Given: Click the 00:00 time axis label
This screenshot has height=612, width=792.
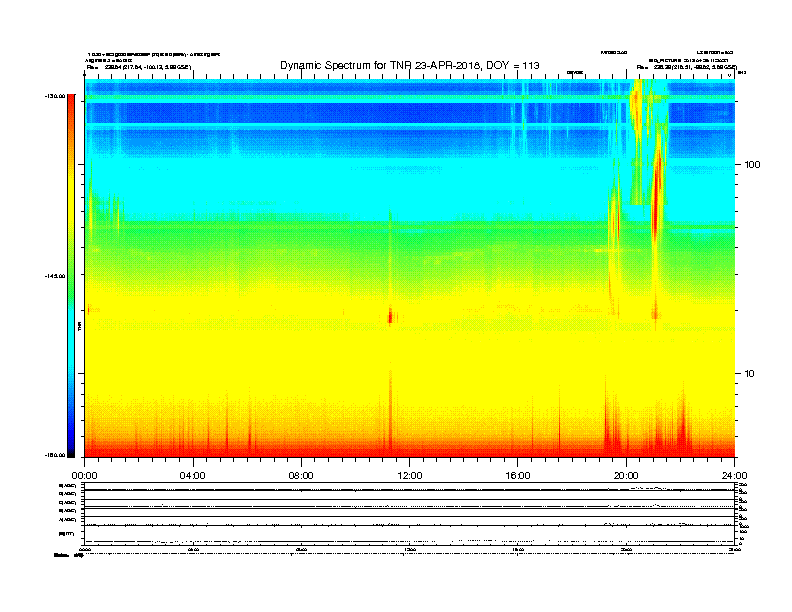Looking at the screenshot, I should (84, 476).
